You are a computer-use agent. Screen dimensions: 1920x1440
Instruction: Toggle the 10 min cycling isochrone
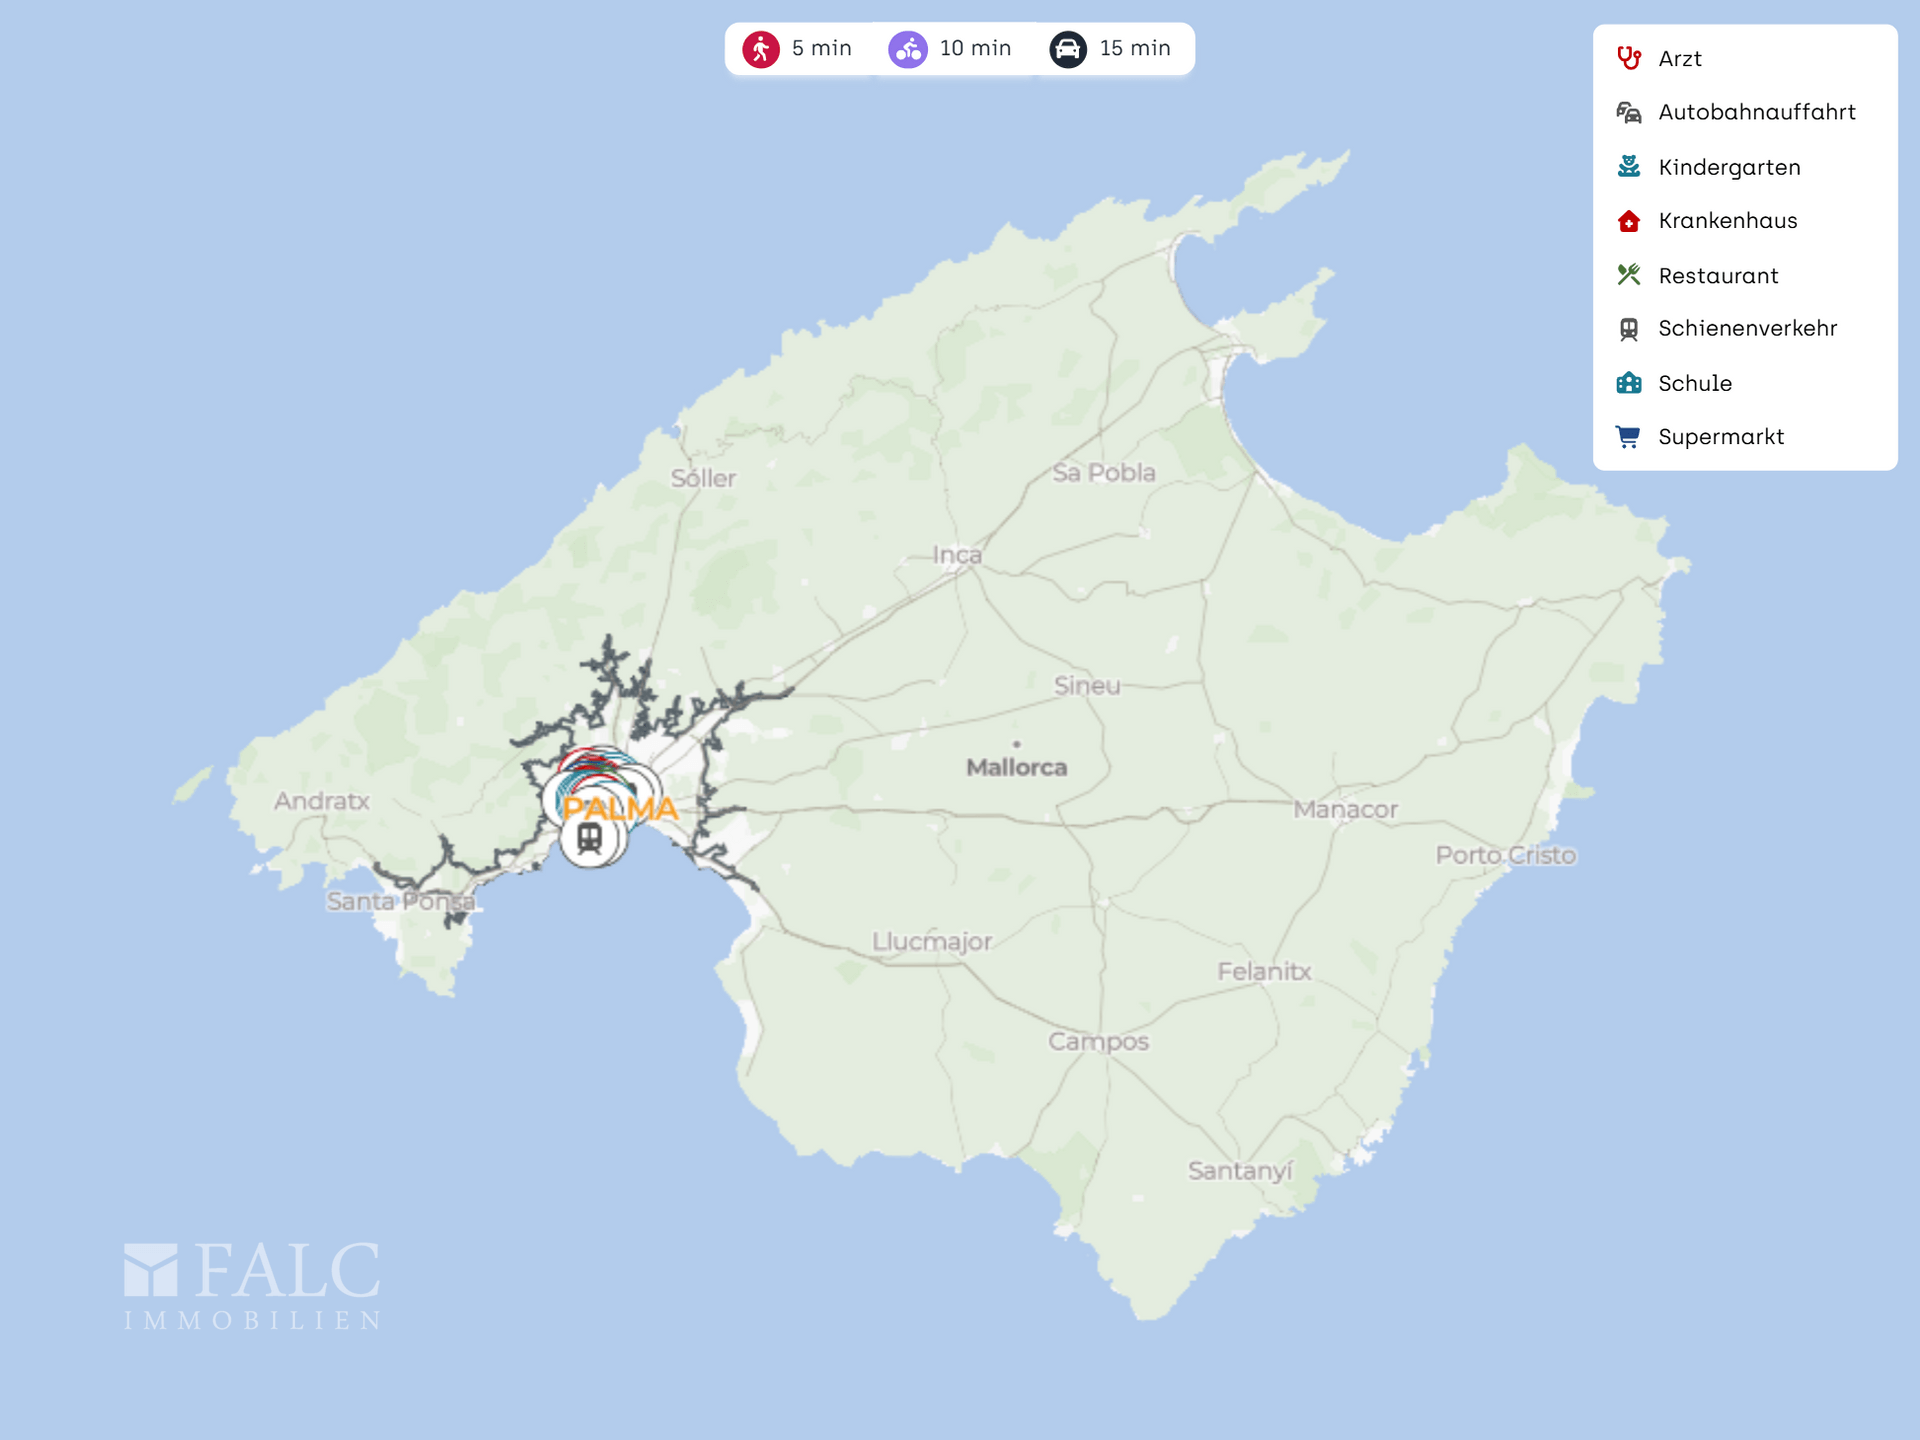point(951,48)
